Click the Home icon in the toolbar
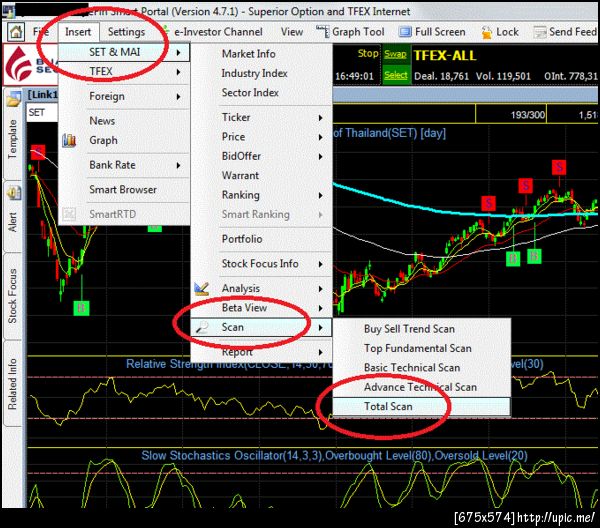The height and width of the screenshot is (528, 600). (15, 32)
